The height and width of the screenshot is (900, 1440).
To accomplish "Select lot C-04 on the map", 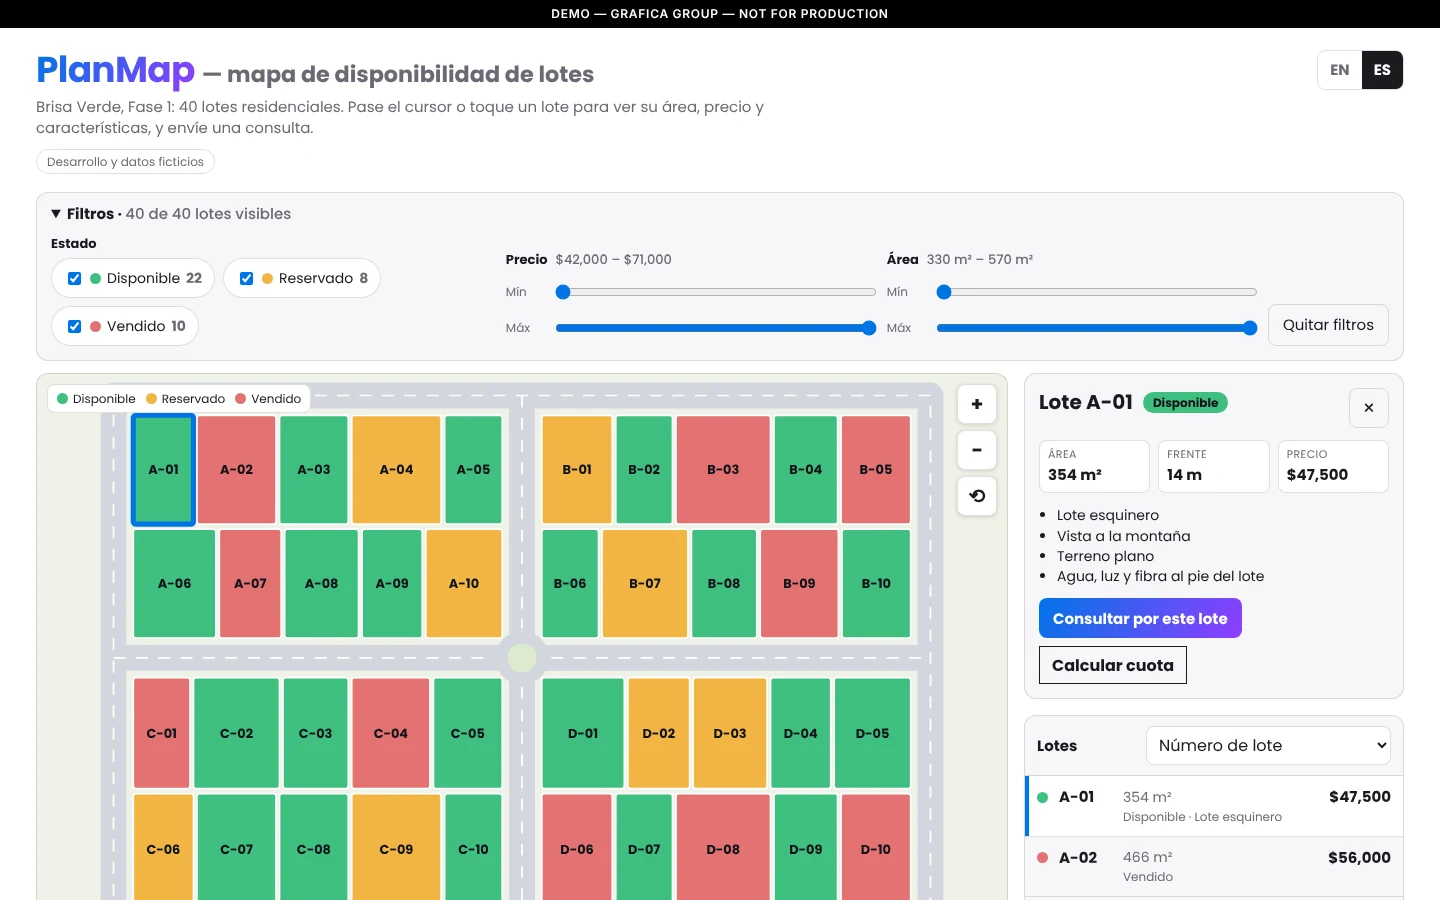I will click(391, 733).
